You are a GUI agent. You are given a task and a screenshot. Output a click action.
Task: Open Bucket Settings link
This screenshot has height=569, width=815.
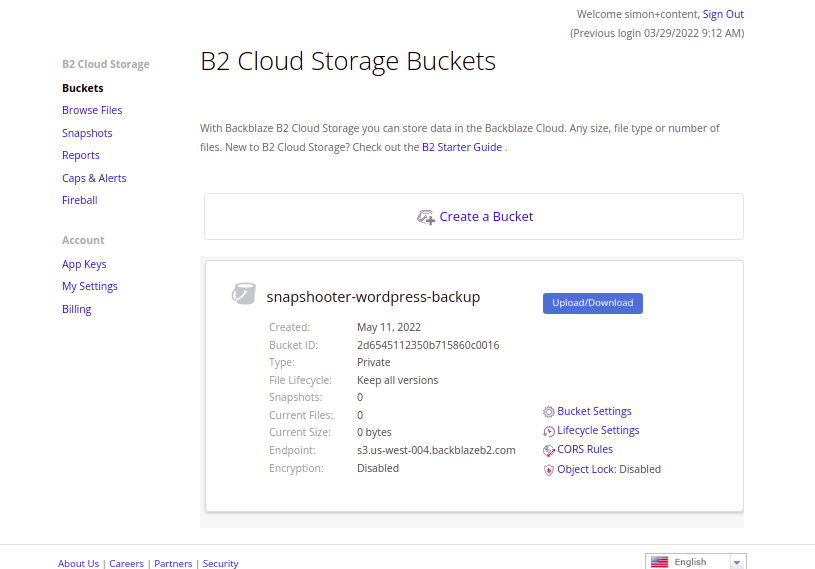(594, 411)
